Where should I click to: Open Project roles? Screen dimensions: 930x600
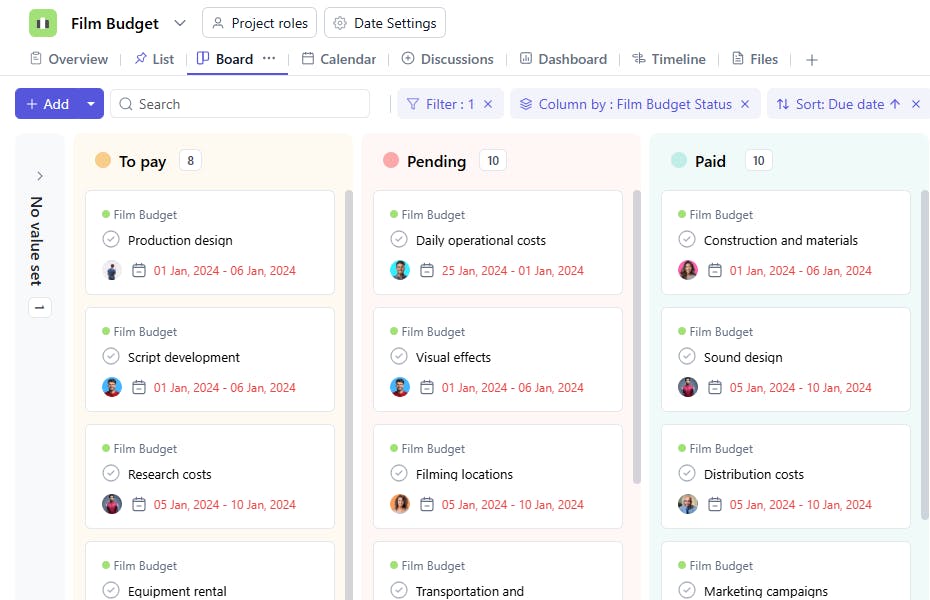point(259,23)
